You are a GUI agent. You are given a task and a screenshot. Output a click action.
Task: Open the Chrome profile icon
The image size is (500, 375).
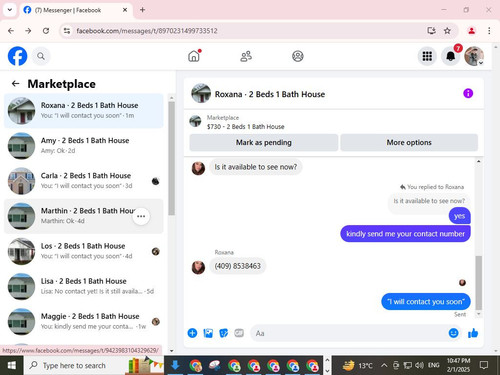(x=471, y=31)
